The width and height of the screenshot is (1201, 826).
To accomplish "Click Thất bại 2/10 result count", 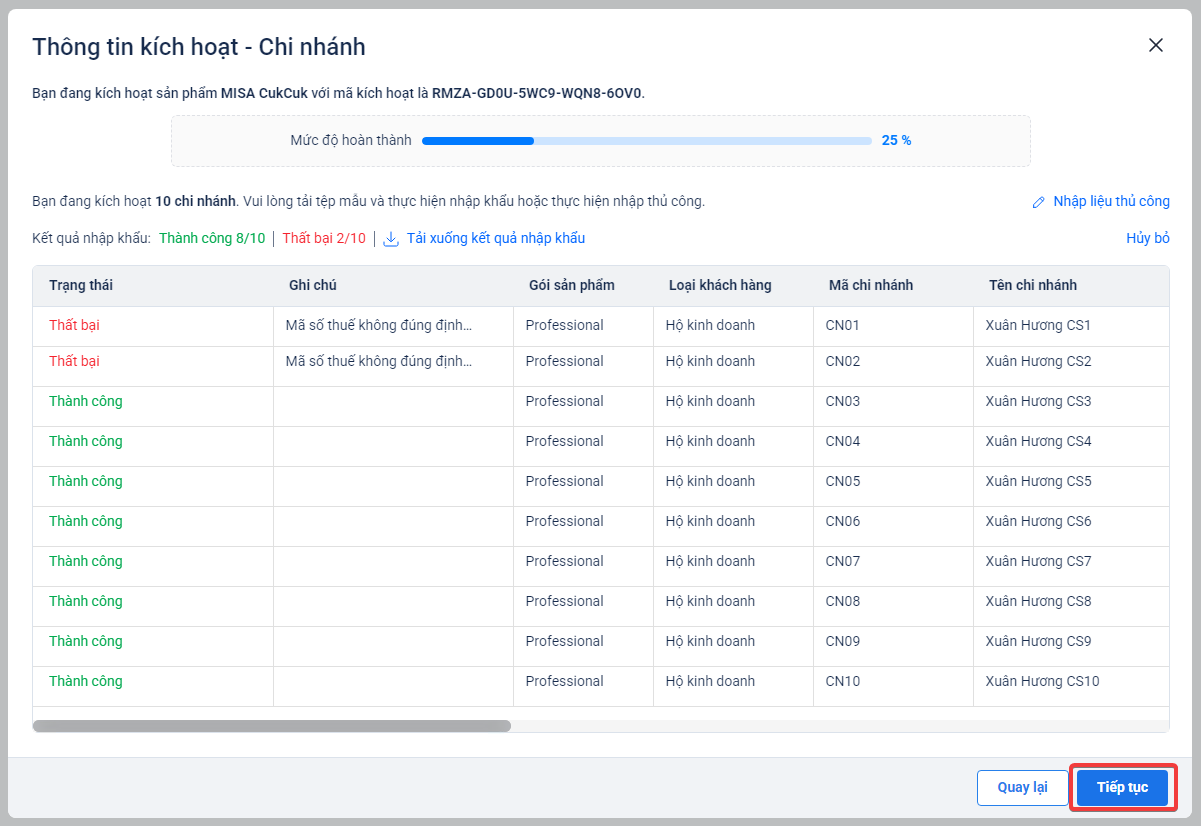I will tap(324, 238).
